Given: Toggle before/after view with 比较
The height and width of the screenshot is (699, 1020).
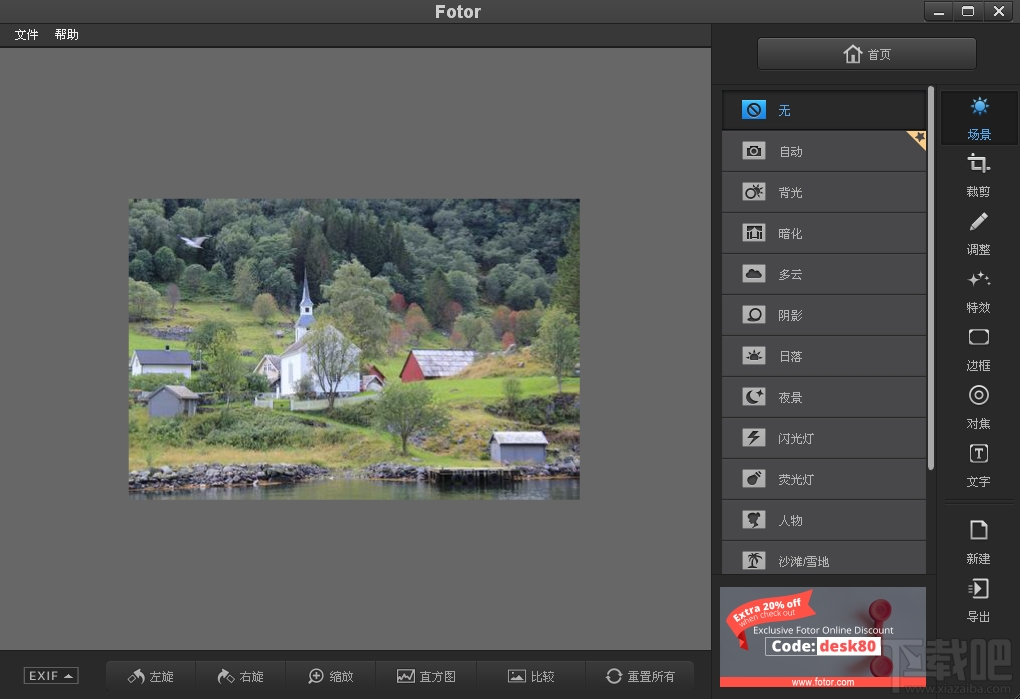Looking at the screenshot, I should point(533,676).
